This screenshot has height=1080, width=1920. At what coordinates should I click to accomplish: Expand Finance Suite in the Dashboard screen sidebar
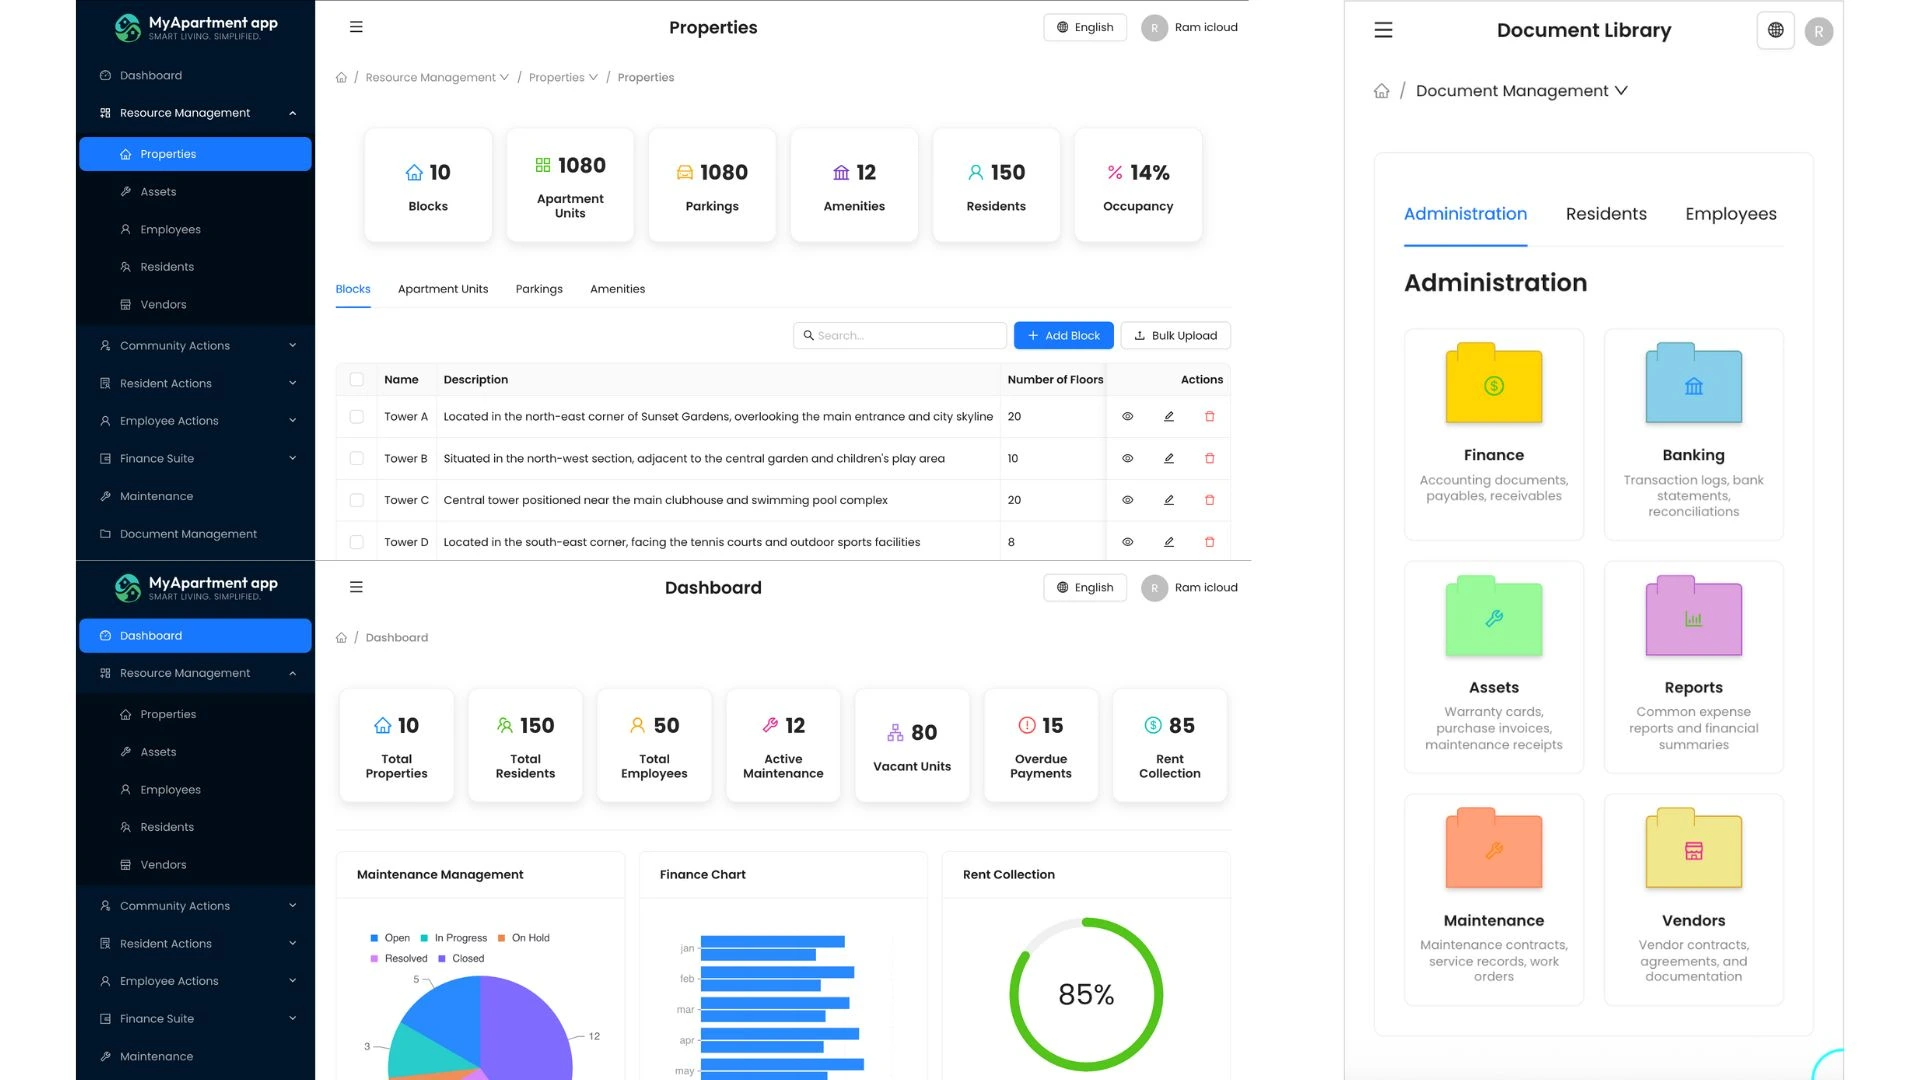point(196,1019)
